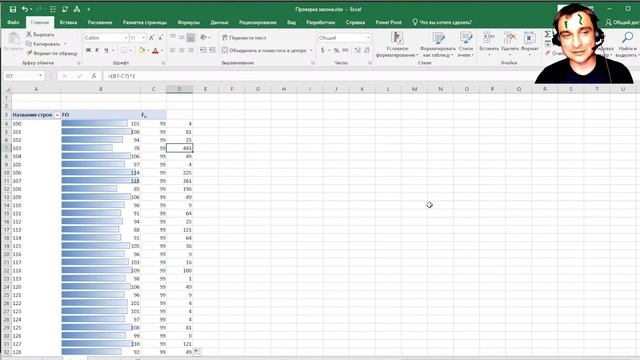Expand Cell Styles (Стили ячеек) menu
The width and height of the screenshot is (640, 360).
(x=466, y=45)
